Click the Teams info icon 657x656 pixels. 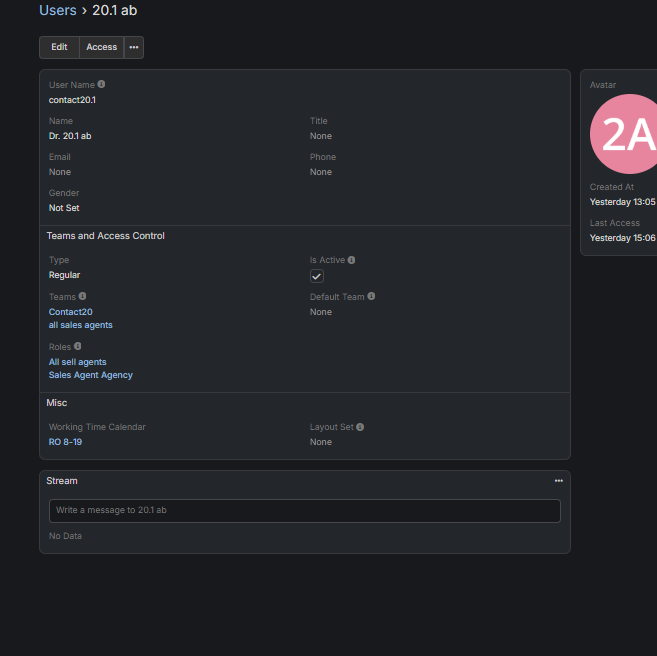tap(83, 296)
